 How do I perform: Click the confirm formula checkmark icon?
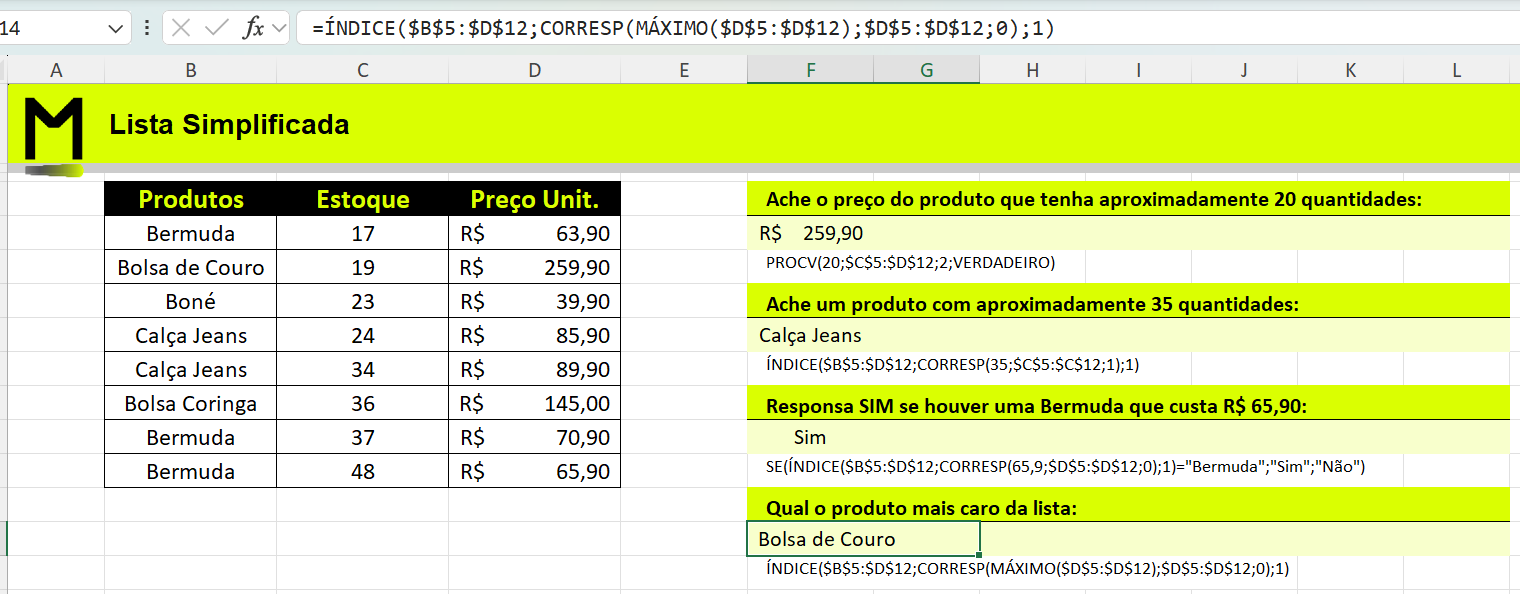click(216, 28)
